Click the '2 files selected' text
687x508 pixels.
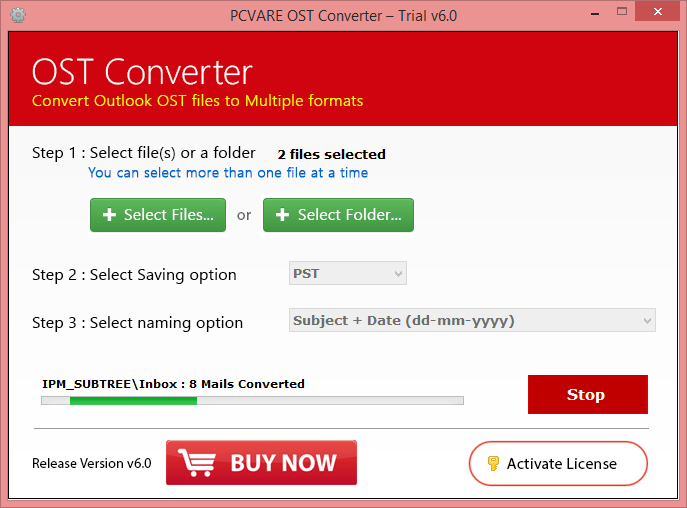(x=332, y=154)
